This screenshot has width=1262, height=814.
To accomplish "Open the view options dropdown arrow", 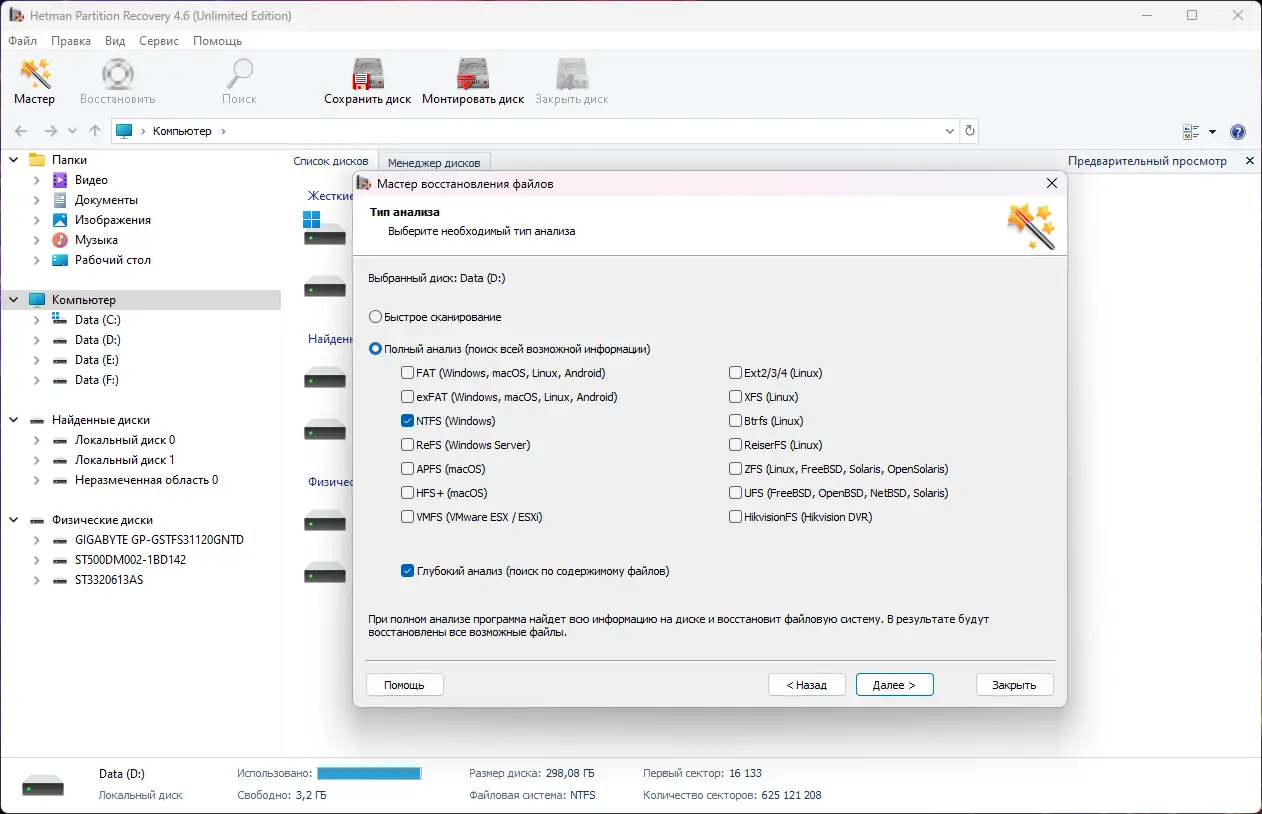I will [1212, 132].
